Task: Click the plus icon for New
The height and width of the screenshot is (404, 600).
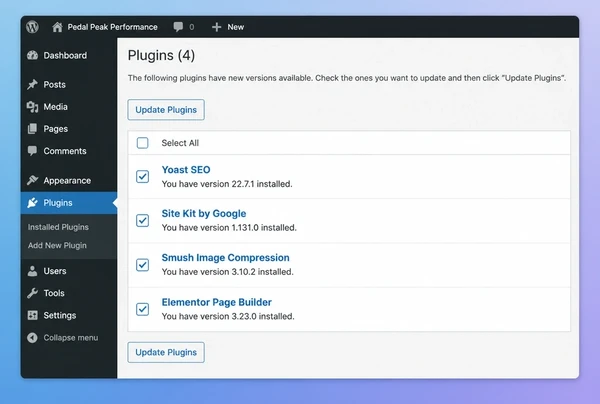Action: pos(217,27)
